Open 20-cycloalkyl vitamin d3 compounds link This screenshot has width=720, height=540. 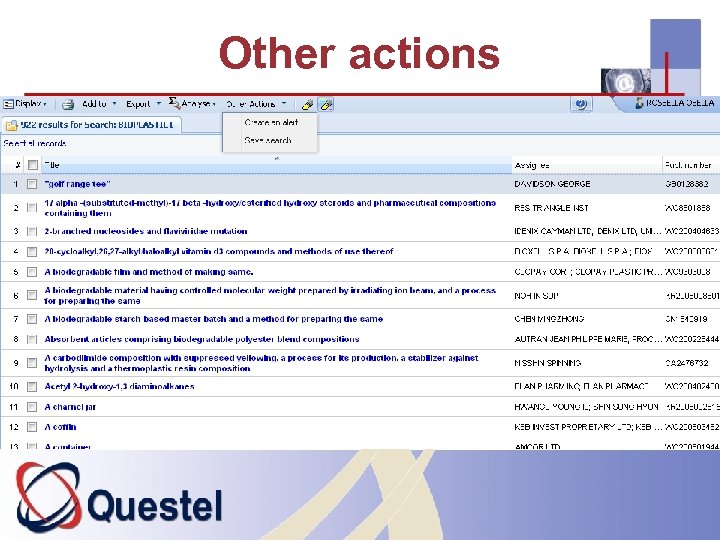pos(219,252)
